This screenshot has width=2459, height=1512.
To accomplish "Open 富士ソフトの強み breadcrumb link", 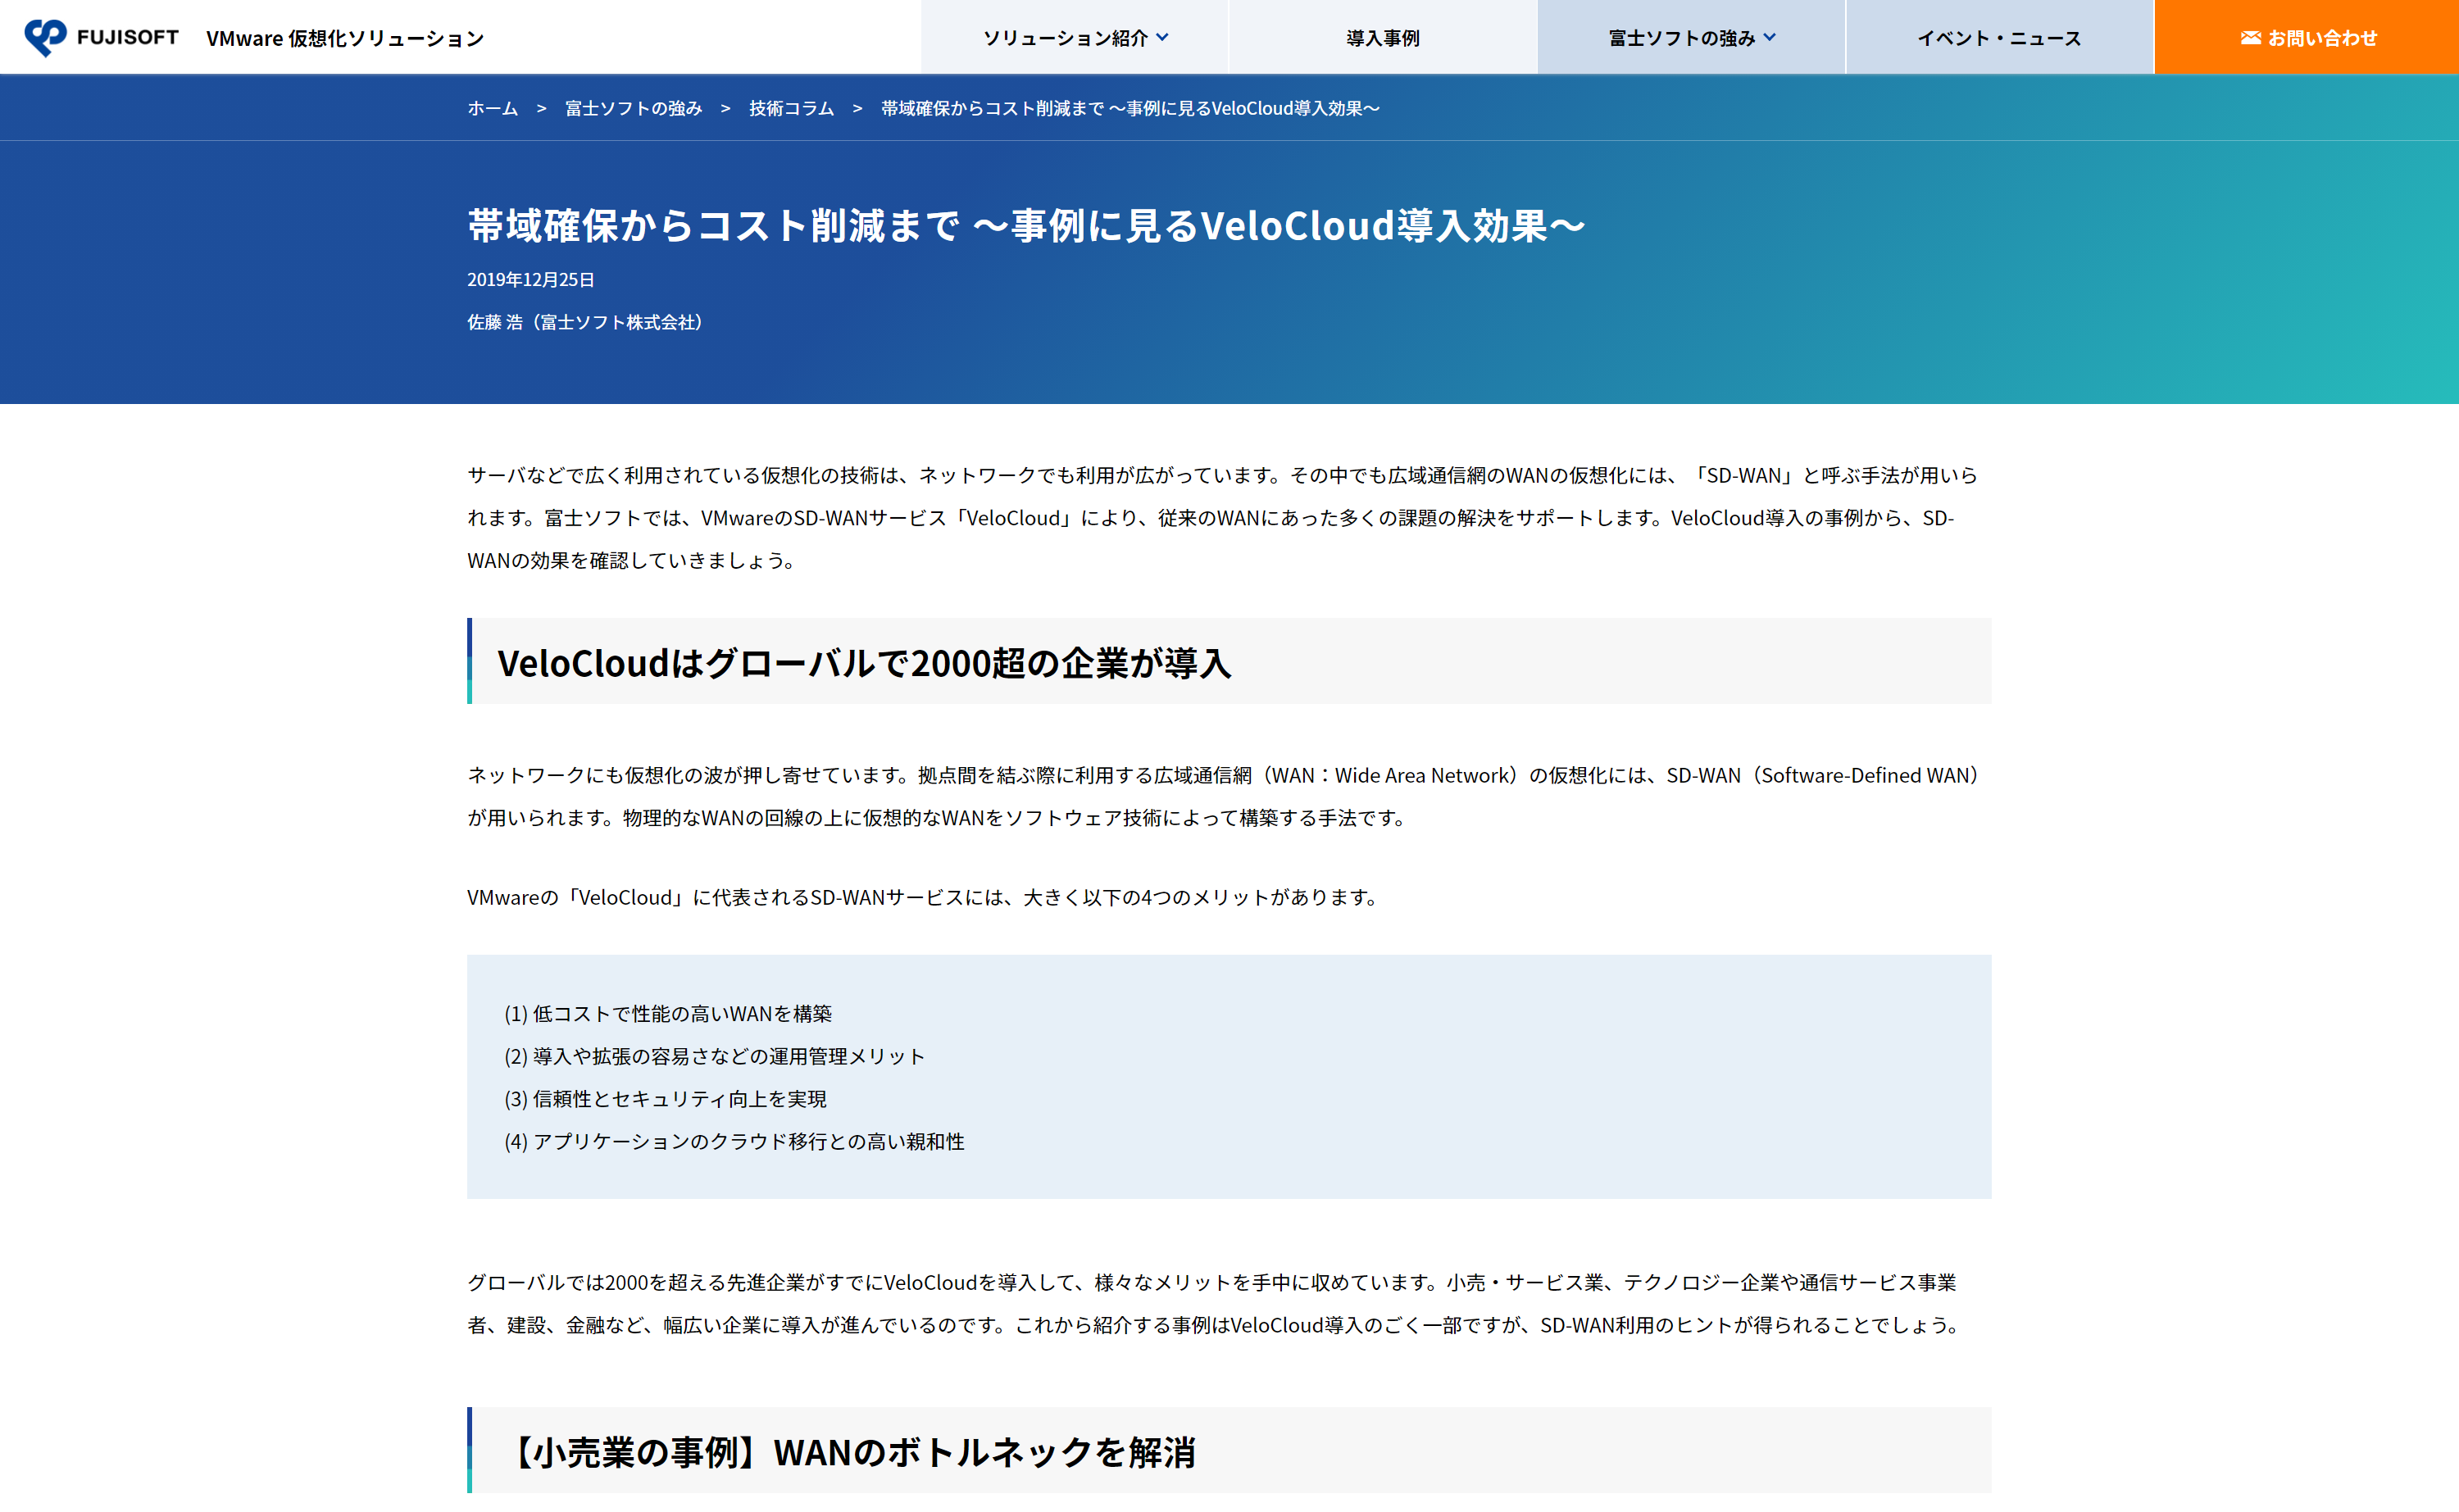I will point(633,108).
